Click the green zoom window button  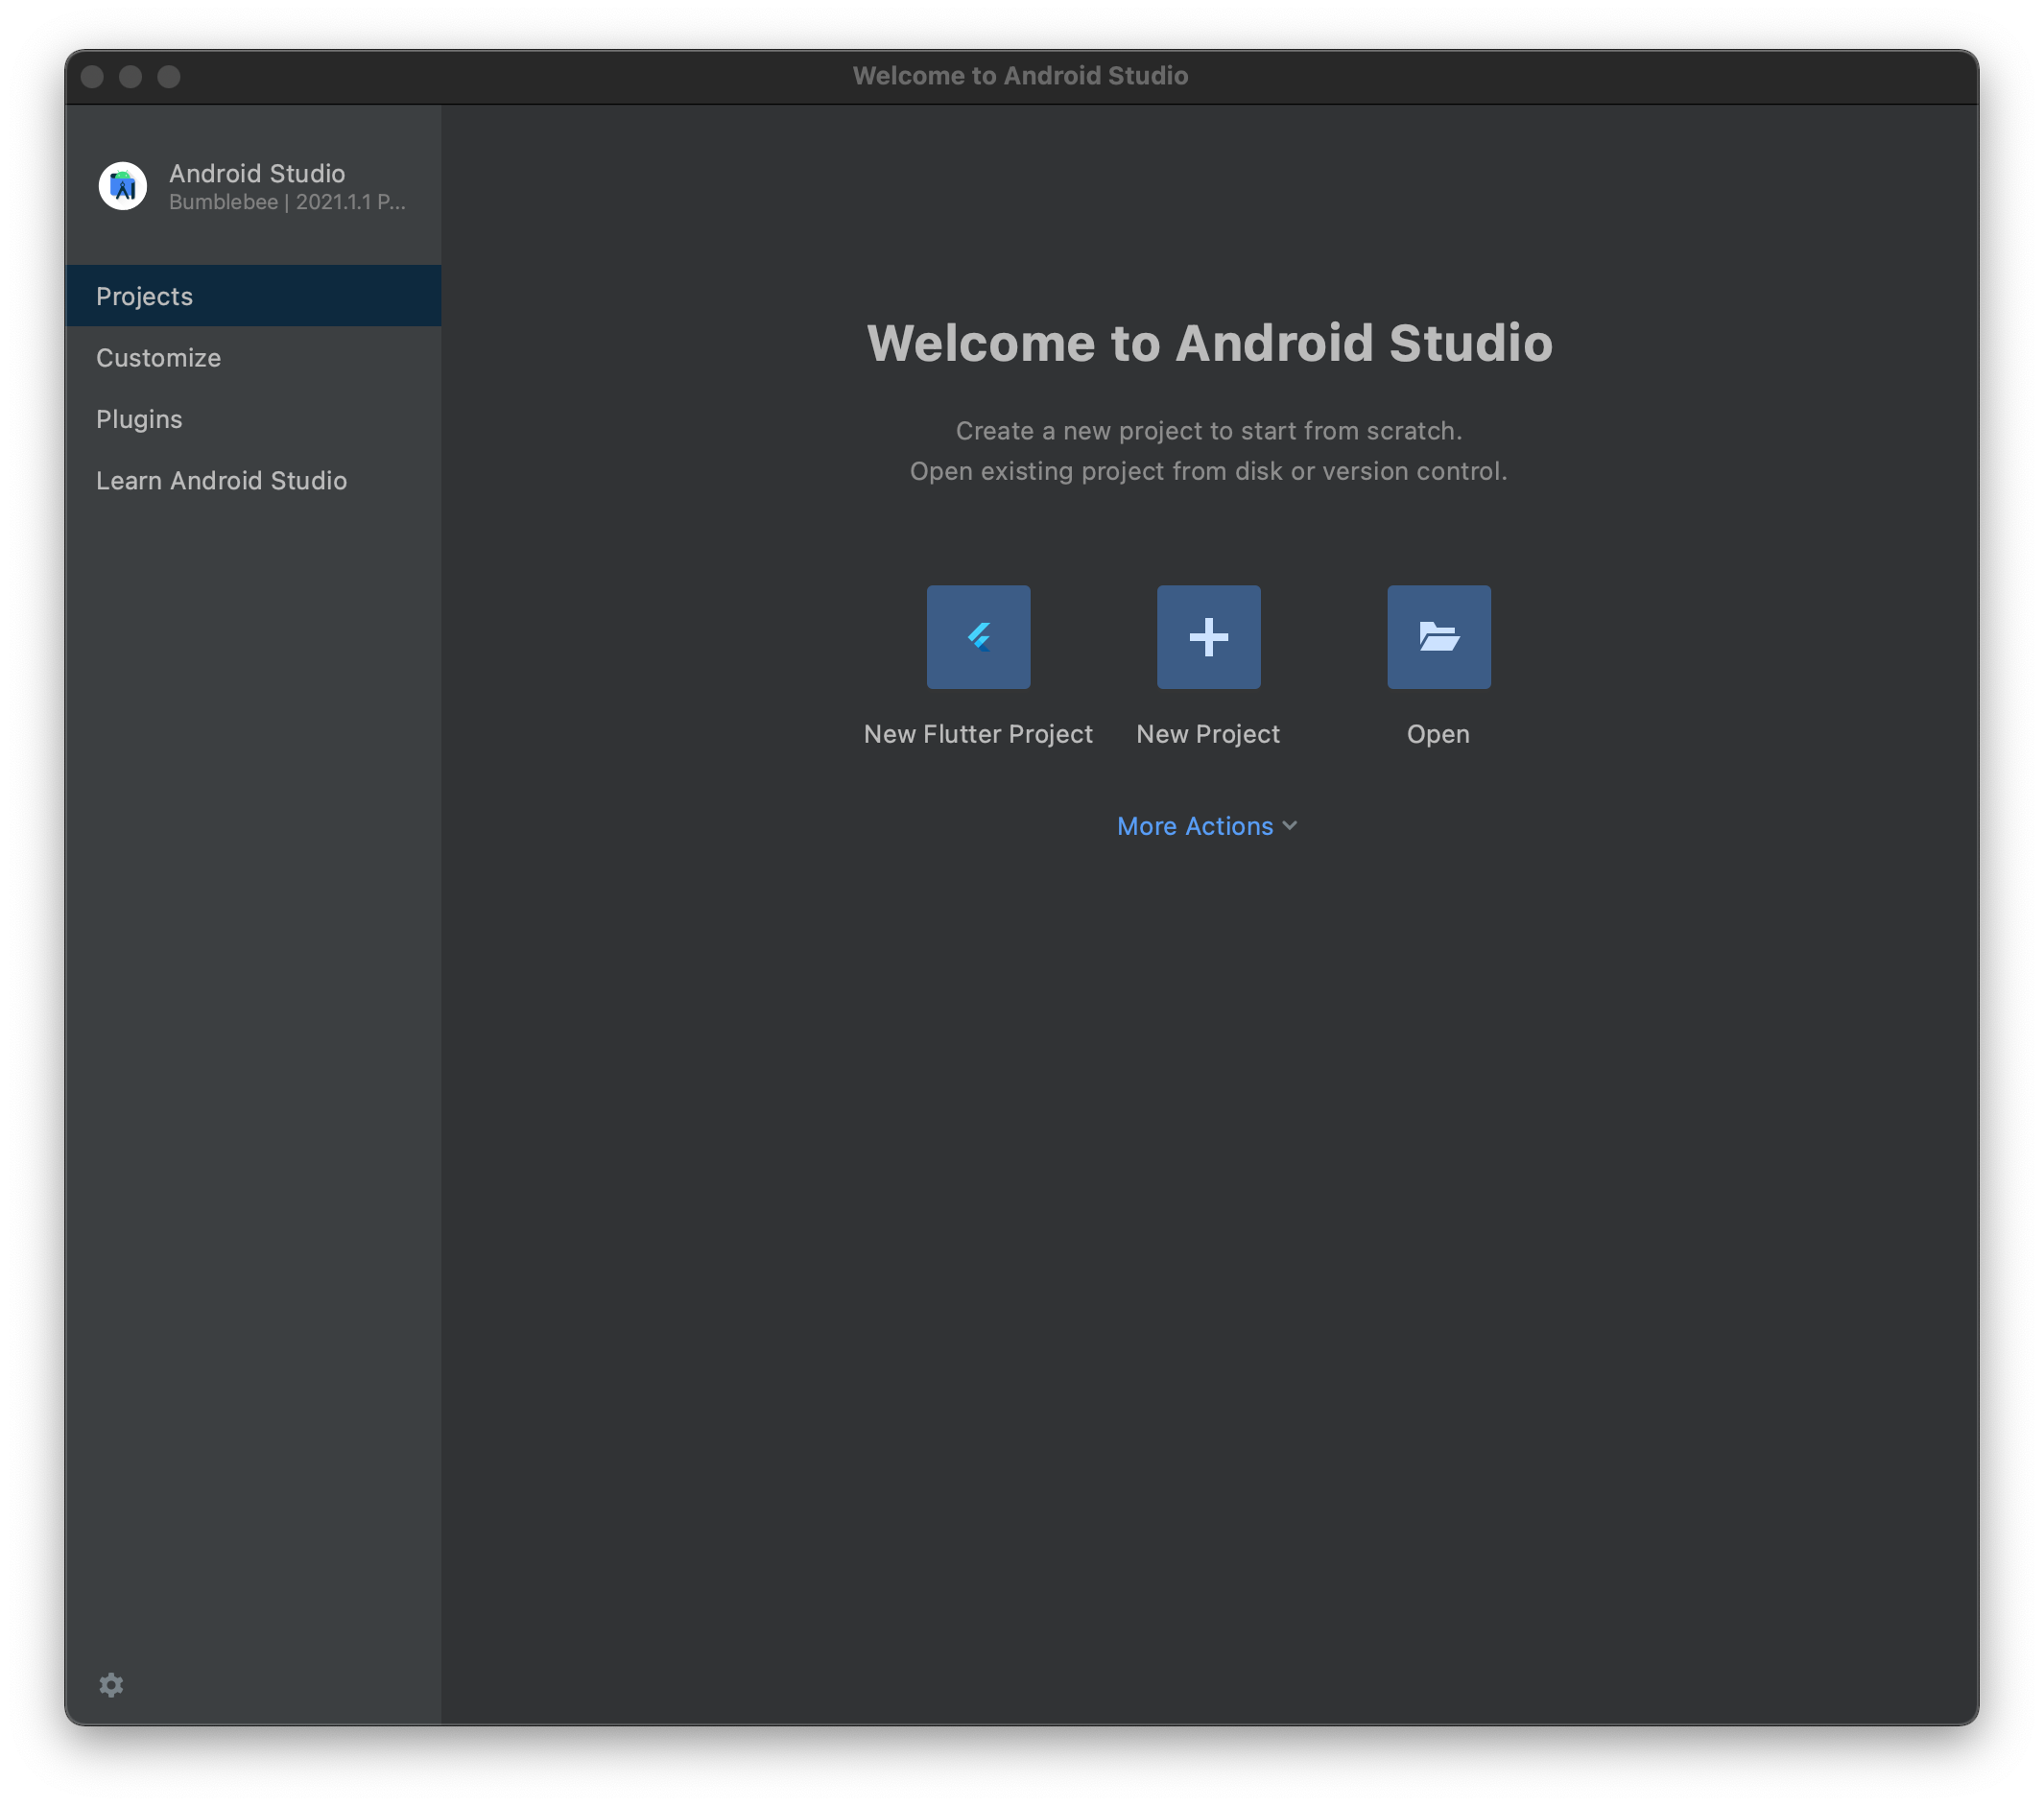(169, 77)
